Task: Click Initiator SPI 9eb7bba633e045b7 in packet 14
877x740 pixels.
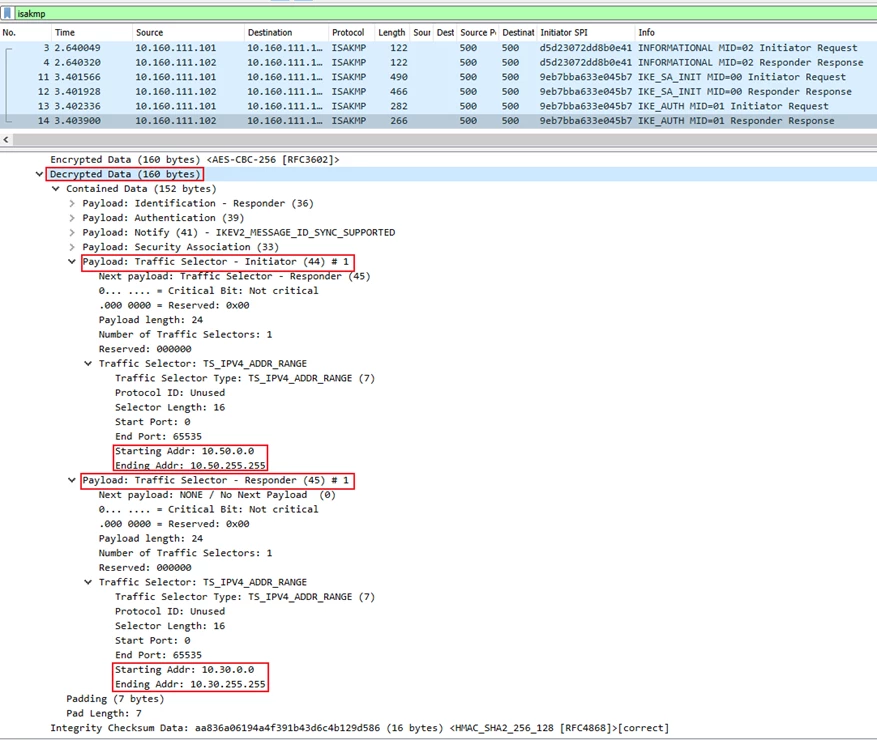Action: (586, 121)
